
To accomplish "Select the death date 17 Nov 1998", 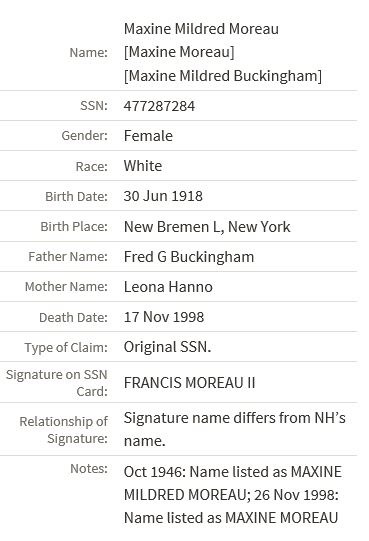I will [x=164, y=317].
